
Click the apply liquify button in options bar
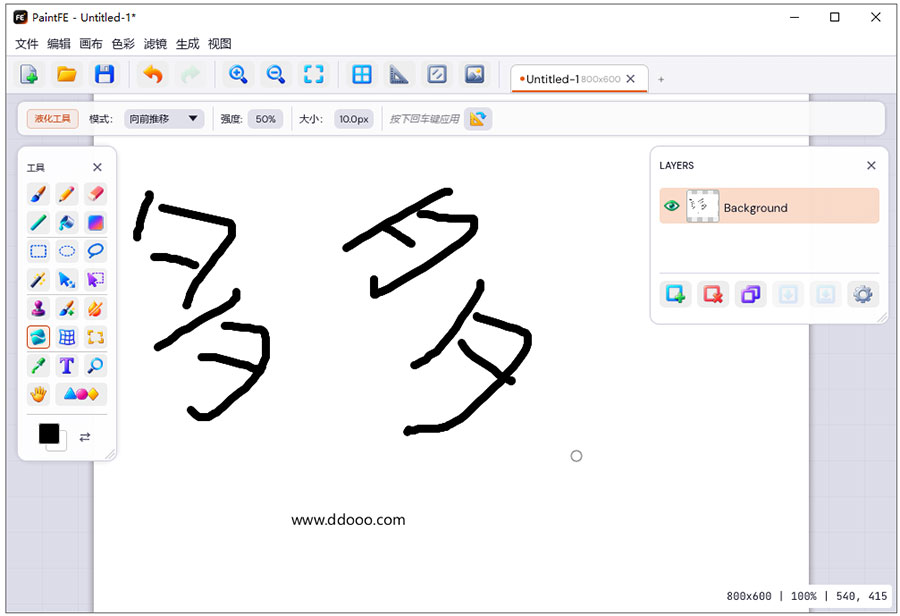[478, 119]
